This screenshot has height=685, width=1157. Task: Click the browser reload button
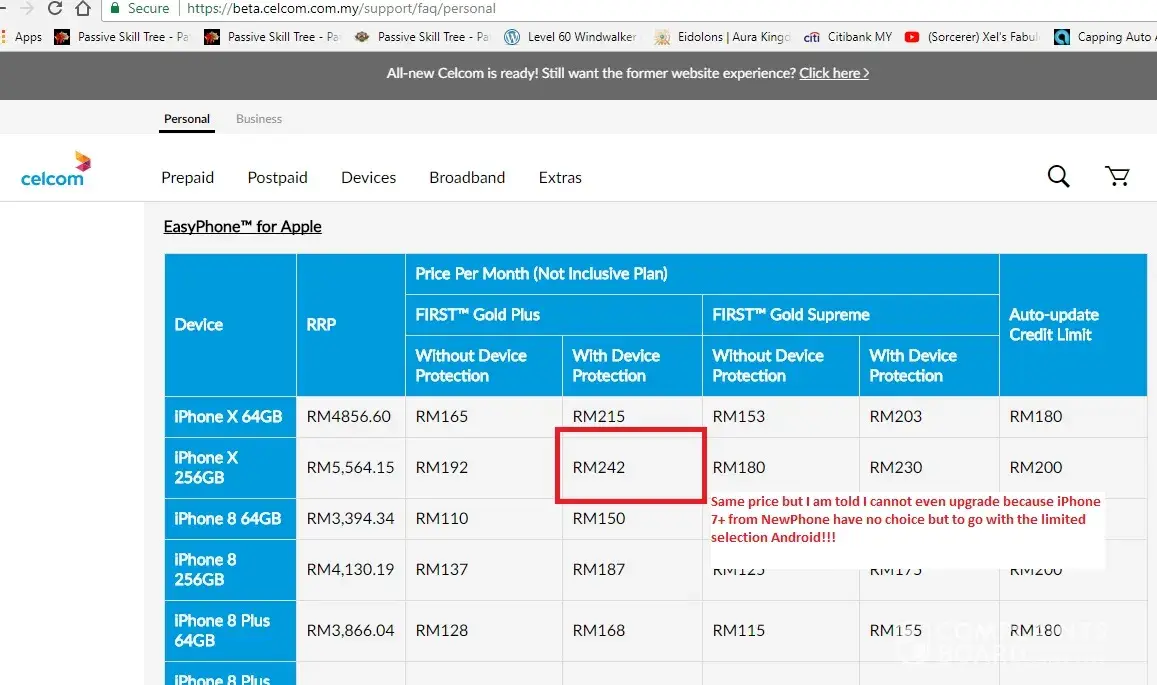point(54,9)
